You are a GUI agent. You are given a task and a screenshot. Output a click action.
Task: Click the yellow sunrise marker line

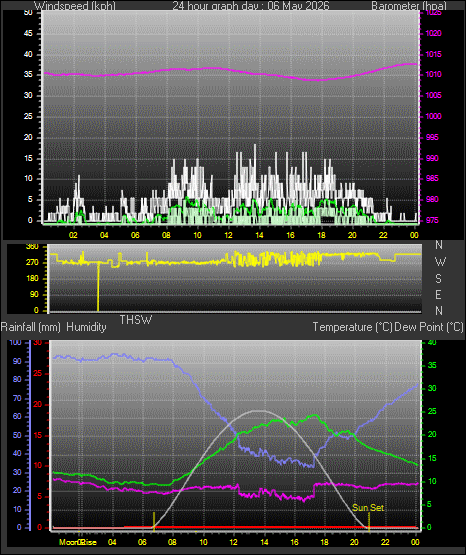(154, 521)
